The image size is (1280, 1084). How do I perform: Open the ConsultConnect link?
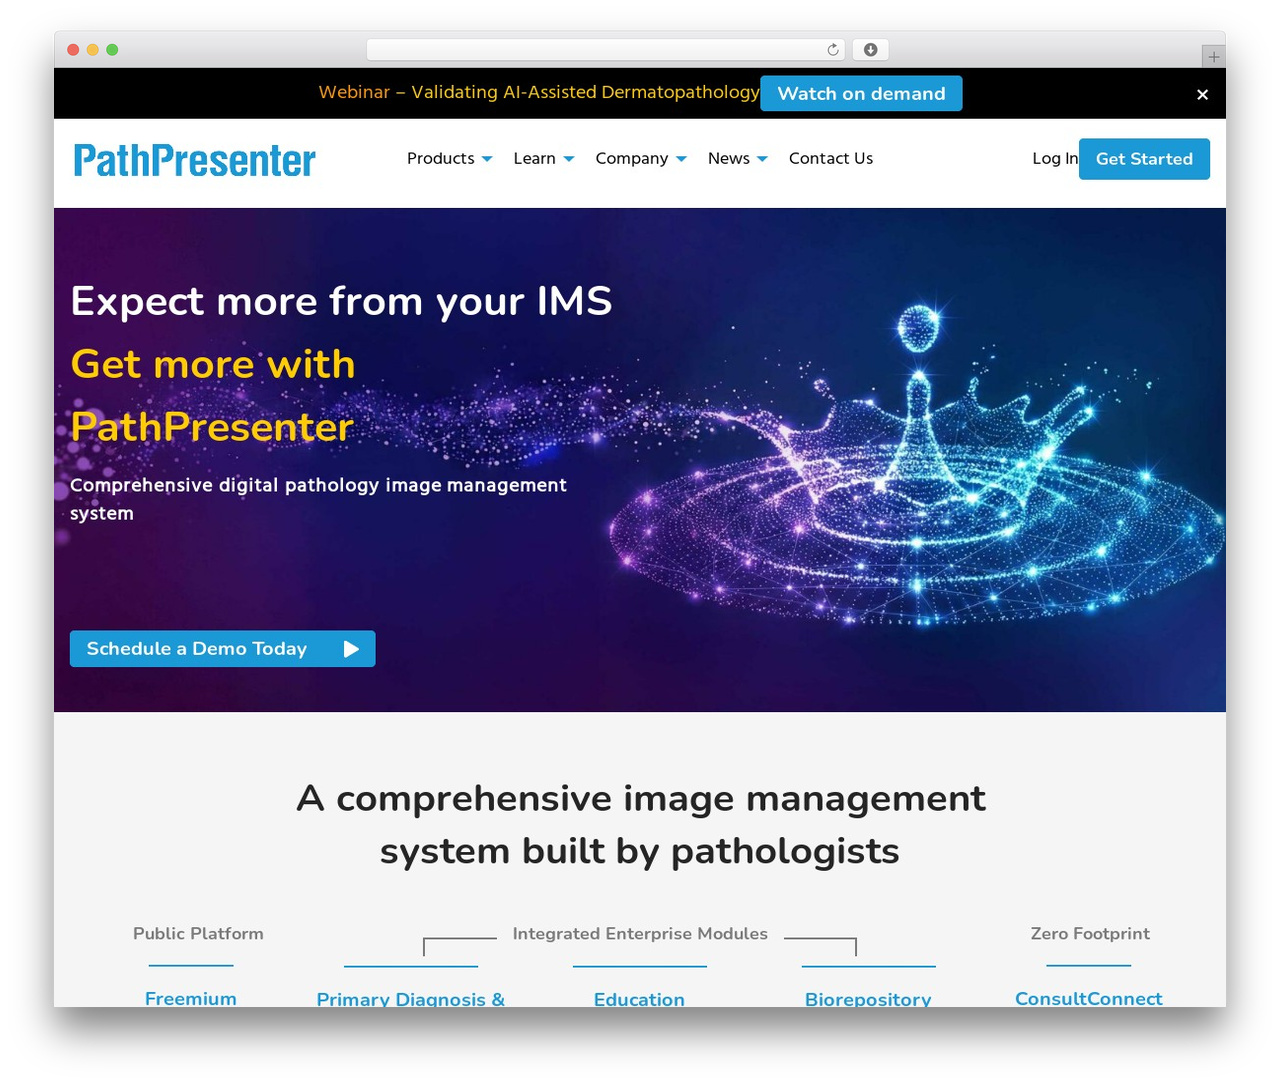click(x=1089, y=998)
